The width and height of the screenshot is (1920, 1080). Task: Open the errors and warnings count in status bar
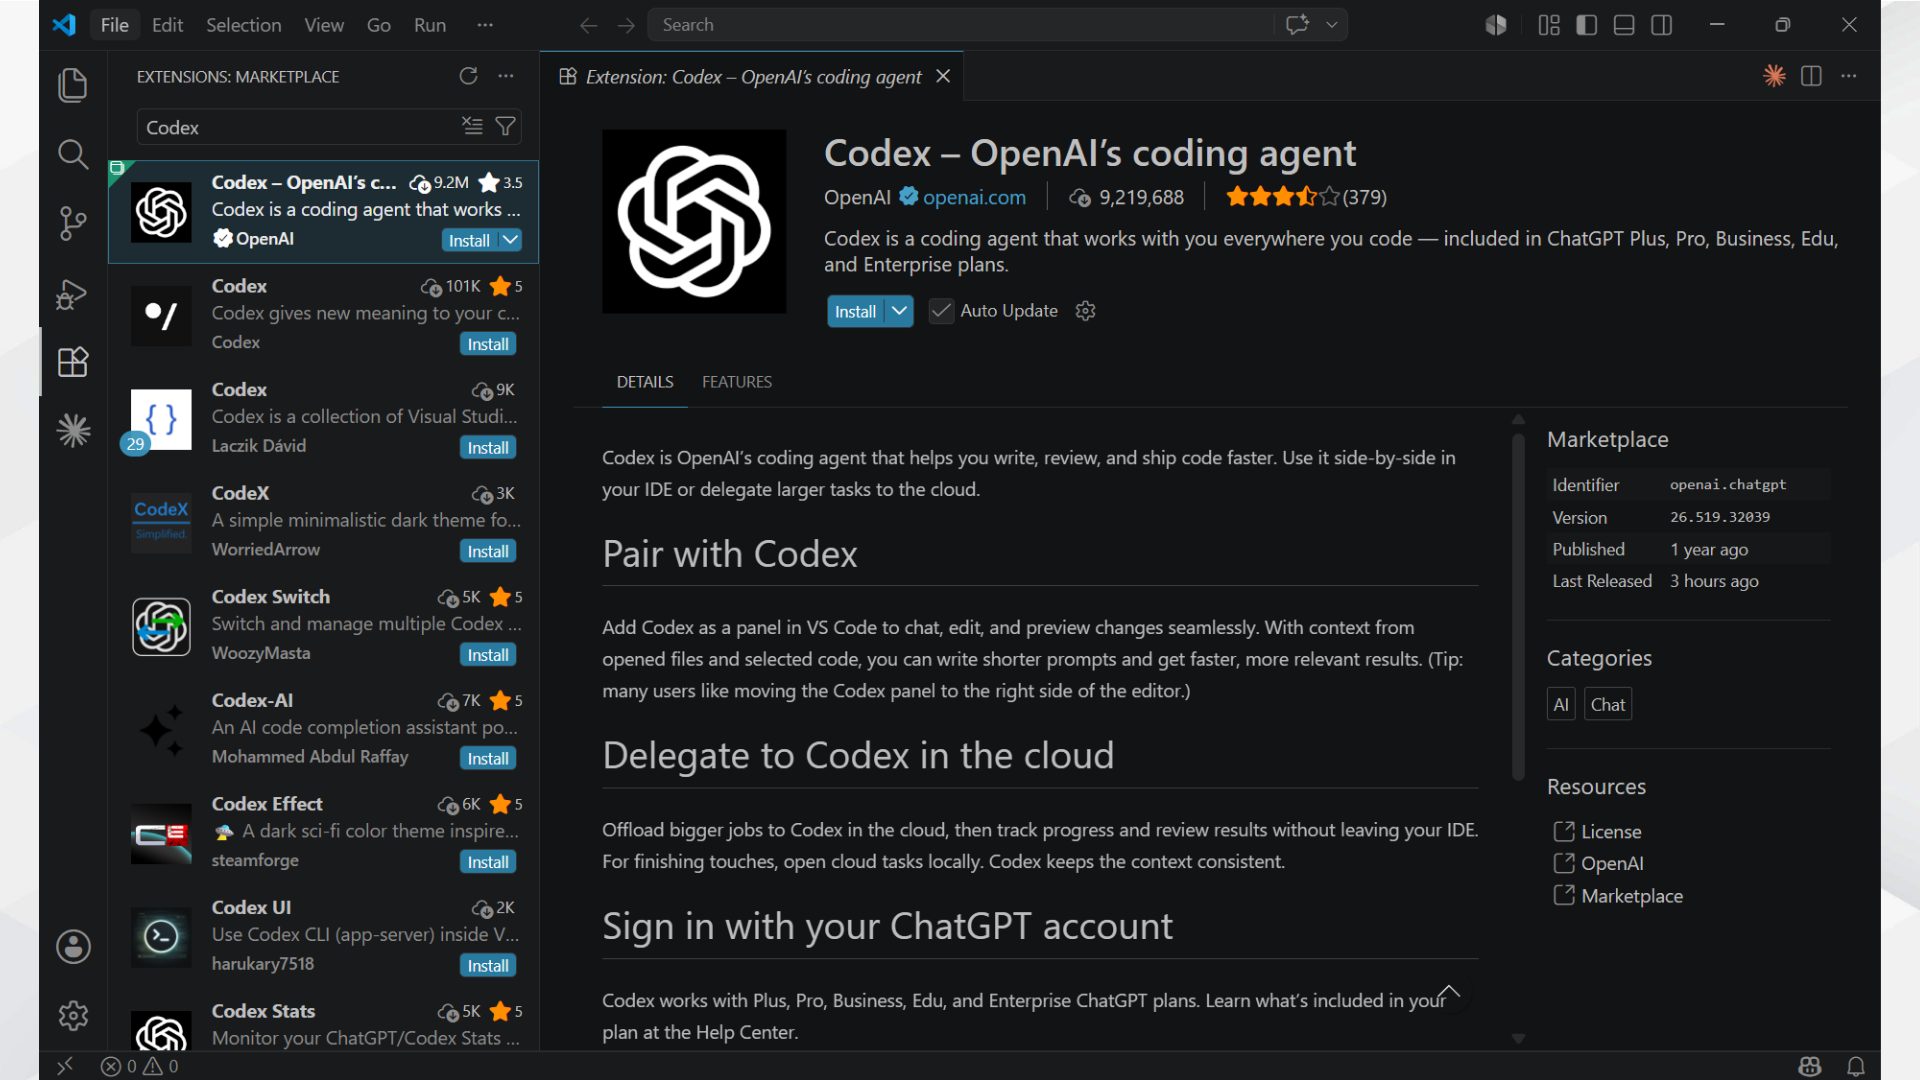coord(140,1066)
